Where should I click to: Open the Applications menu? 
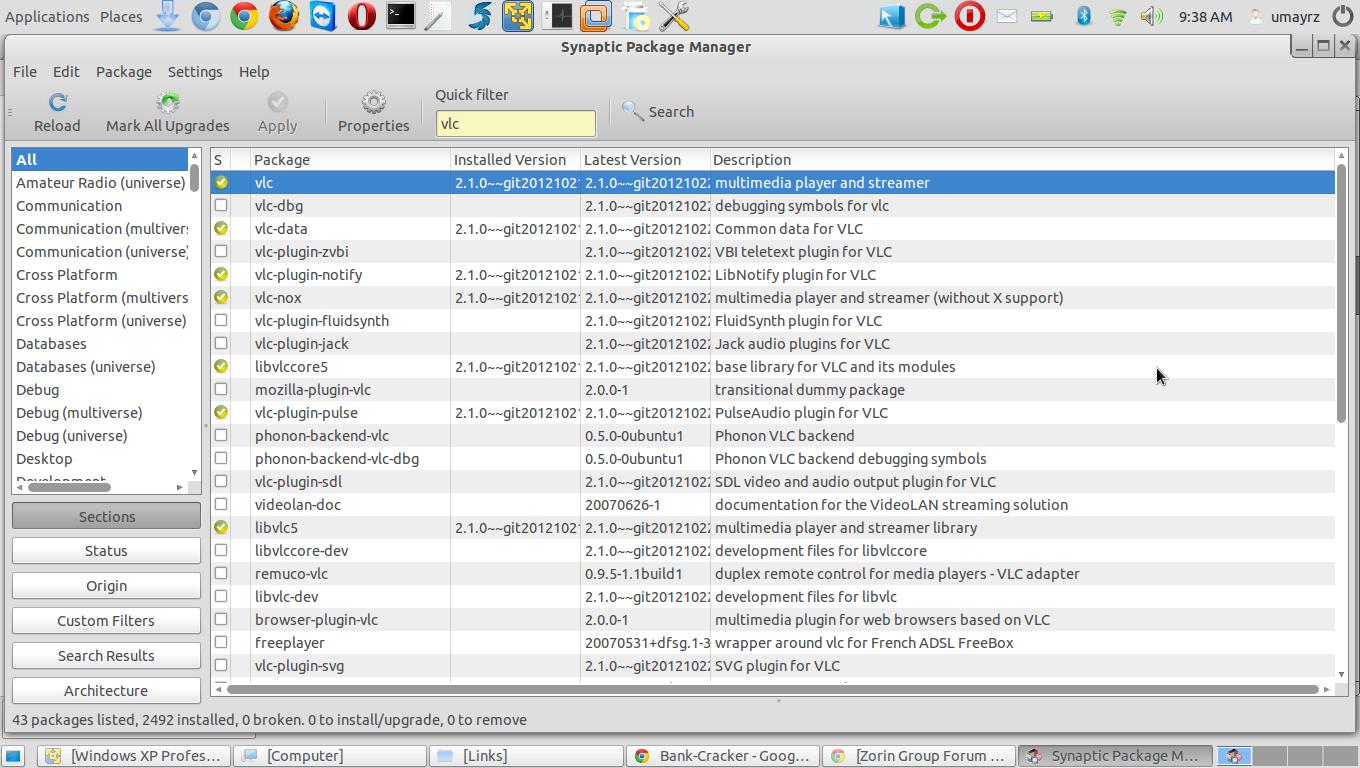47,17
